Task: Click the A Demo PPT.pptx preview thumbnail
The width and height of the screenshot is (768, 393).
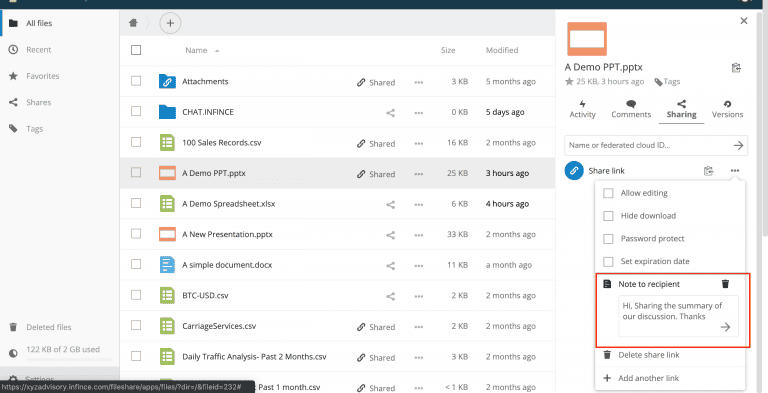Action: point(587,39)
